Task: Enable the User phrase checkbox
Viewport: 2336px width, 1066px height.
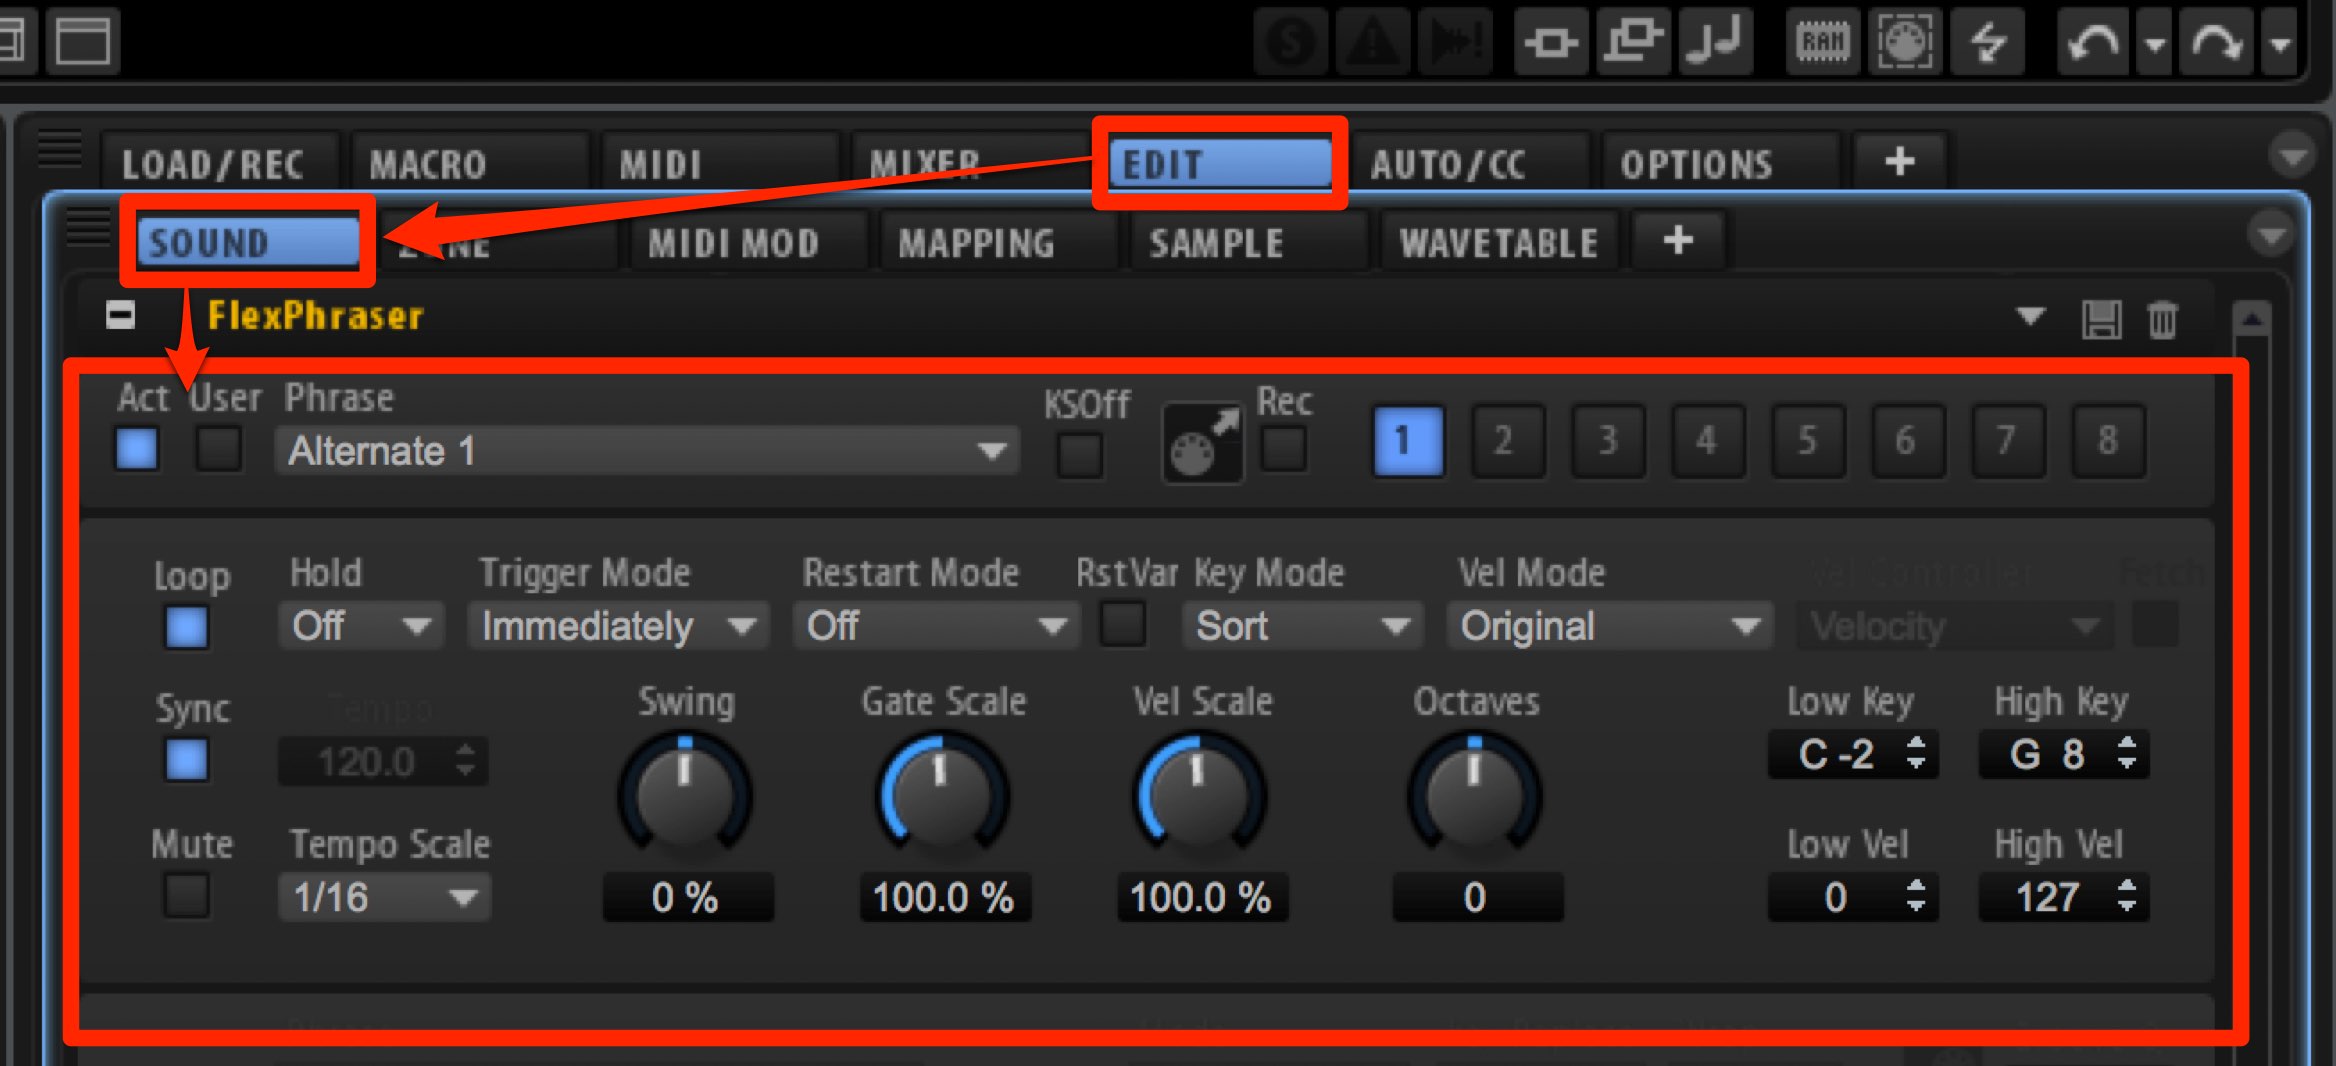Action: (x=218, y=449)
